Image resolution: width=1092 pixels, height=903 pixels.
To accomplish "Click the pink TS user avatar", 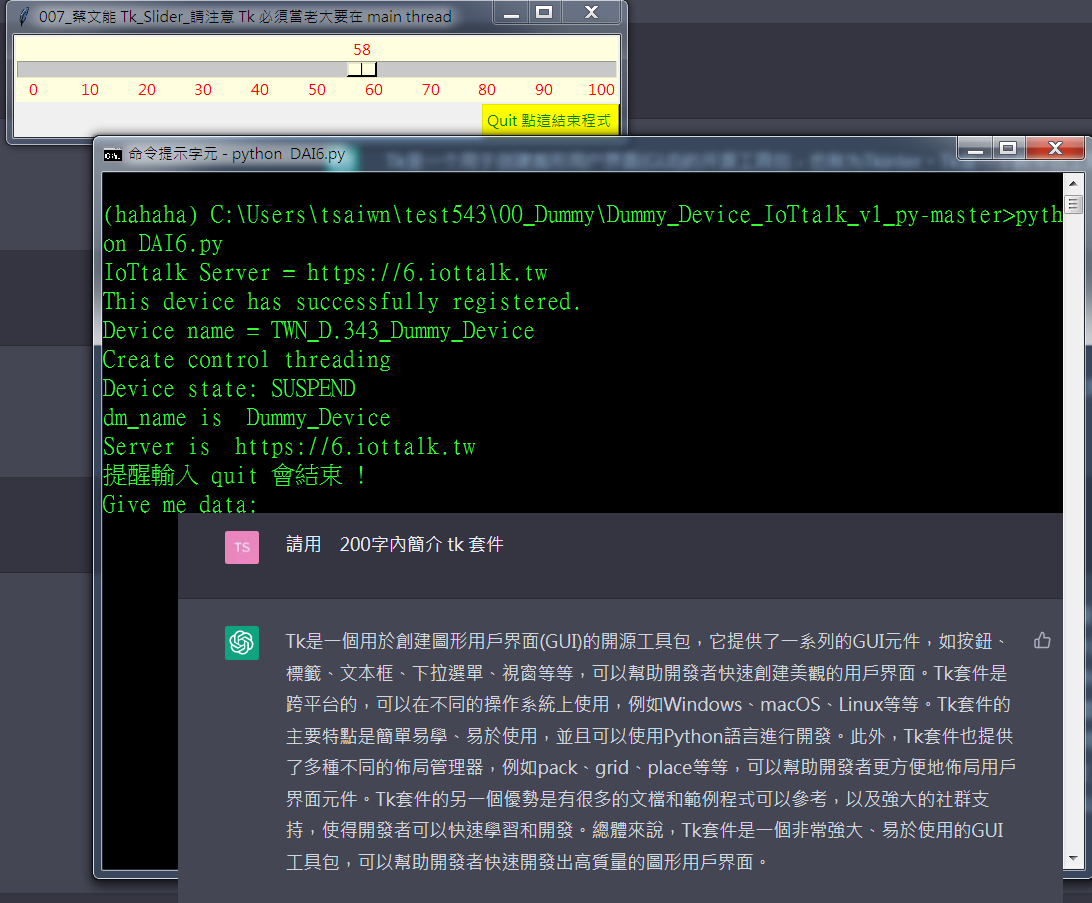I will tap(242, 547).
